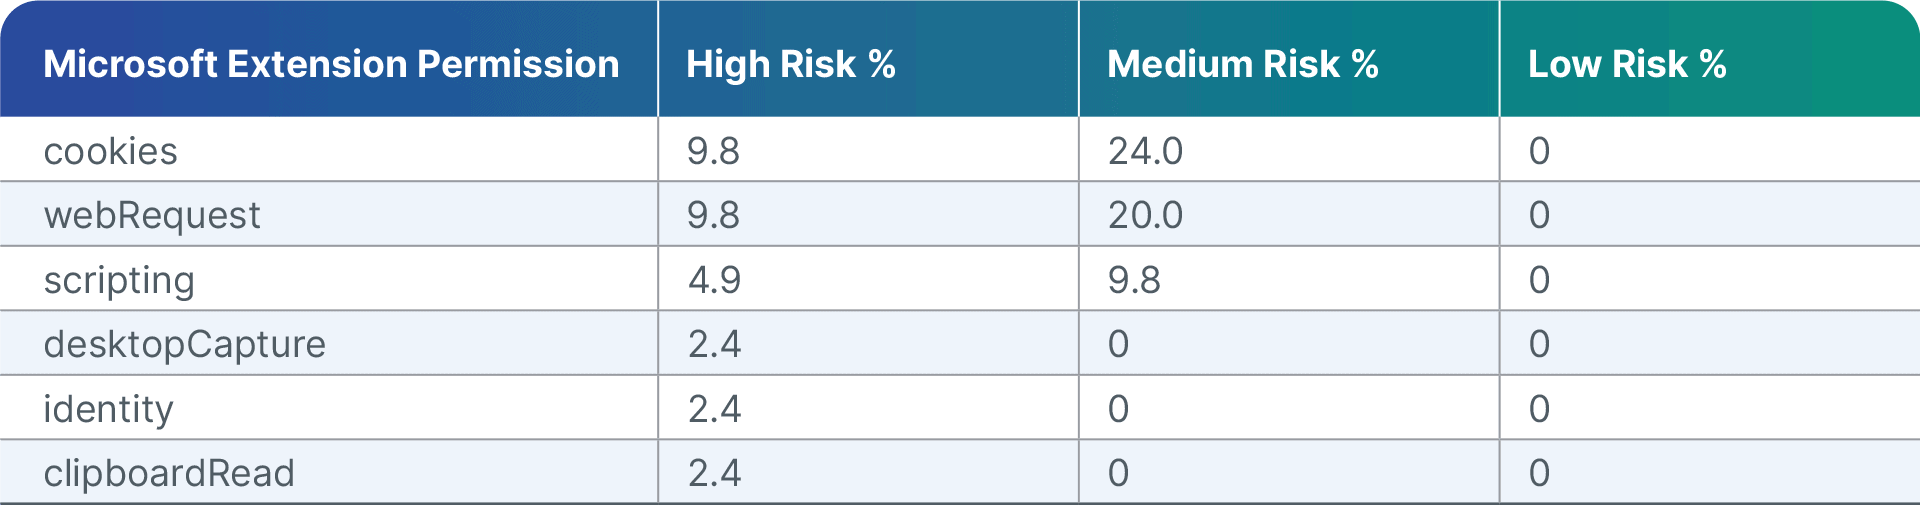Click the cookies permission cell
Image resolution: width=1920 pixels, height=505 pixels.
111,151
